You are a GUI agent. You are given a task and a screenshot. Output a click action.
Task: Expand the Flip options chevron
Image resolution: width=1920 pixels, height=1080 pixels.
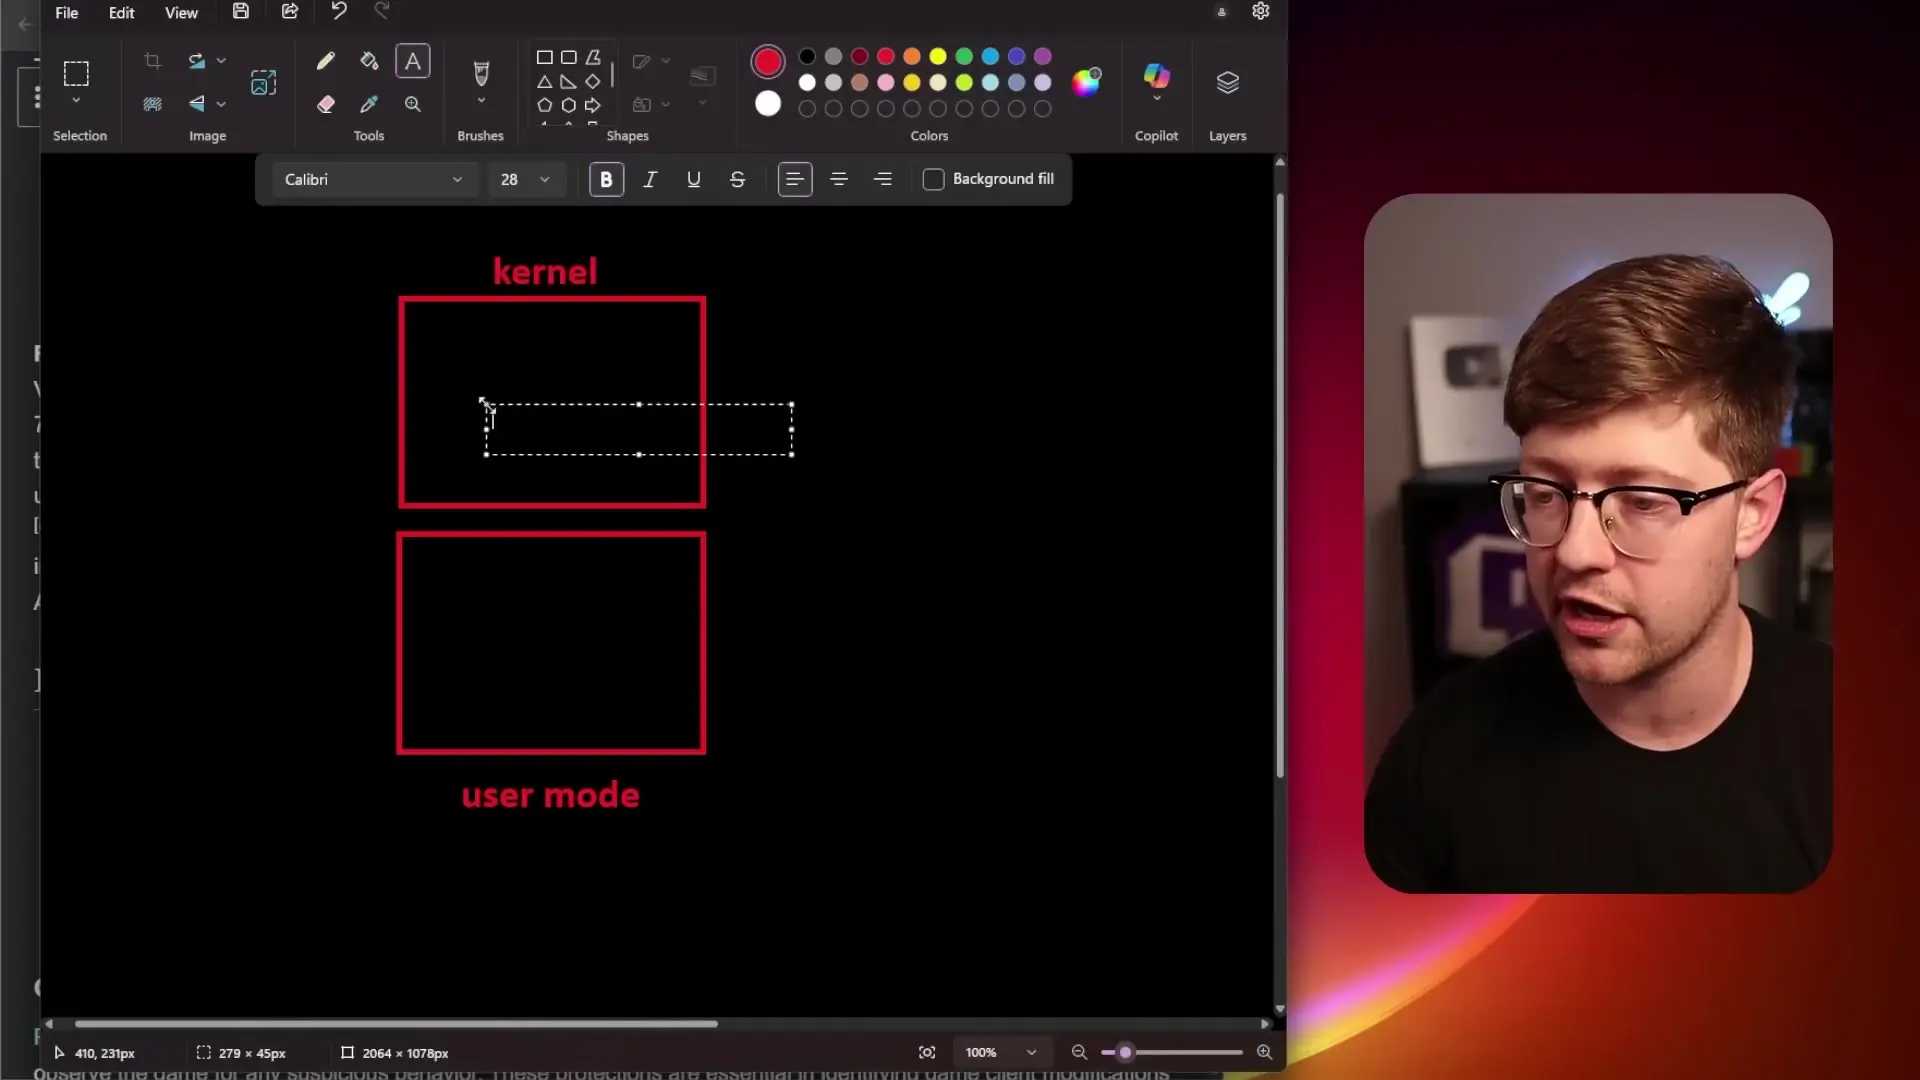[x=221, y=104]
